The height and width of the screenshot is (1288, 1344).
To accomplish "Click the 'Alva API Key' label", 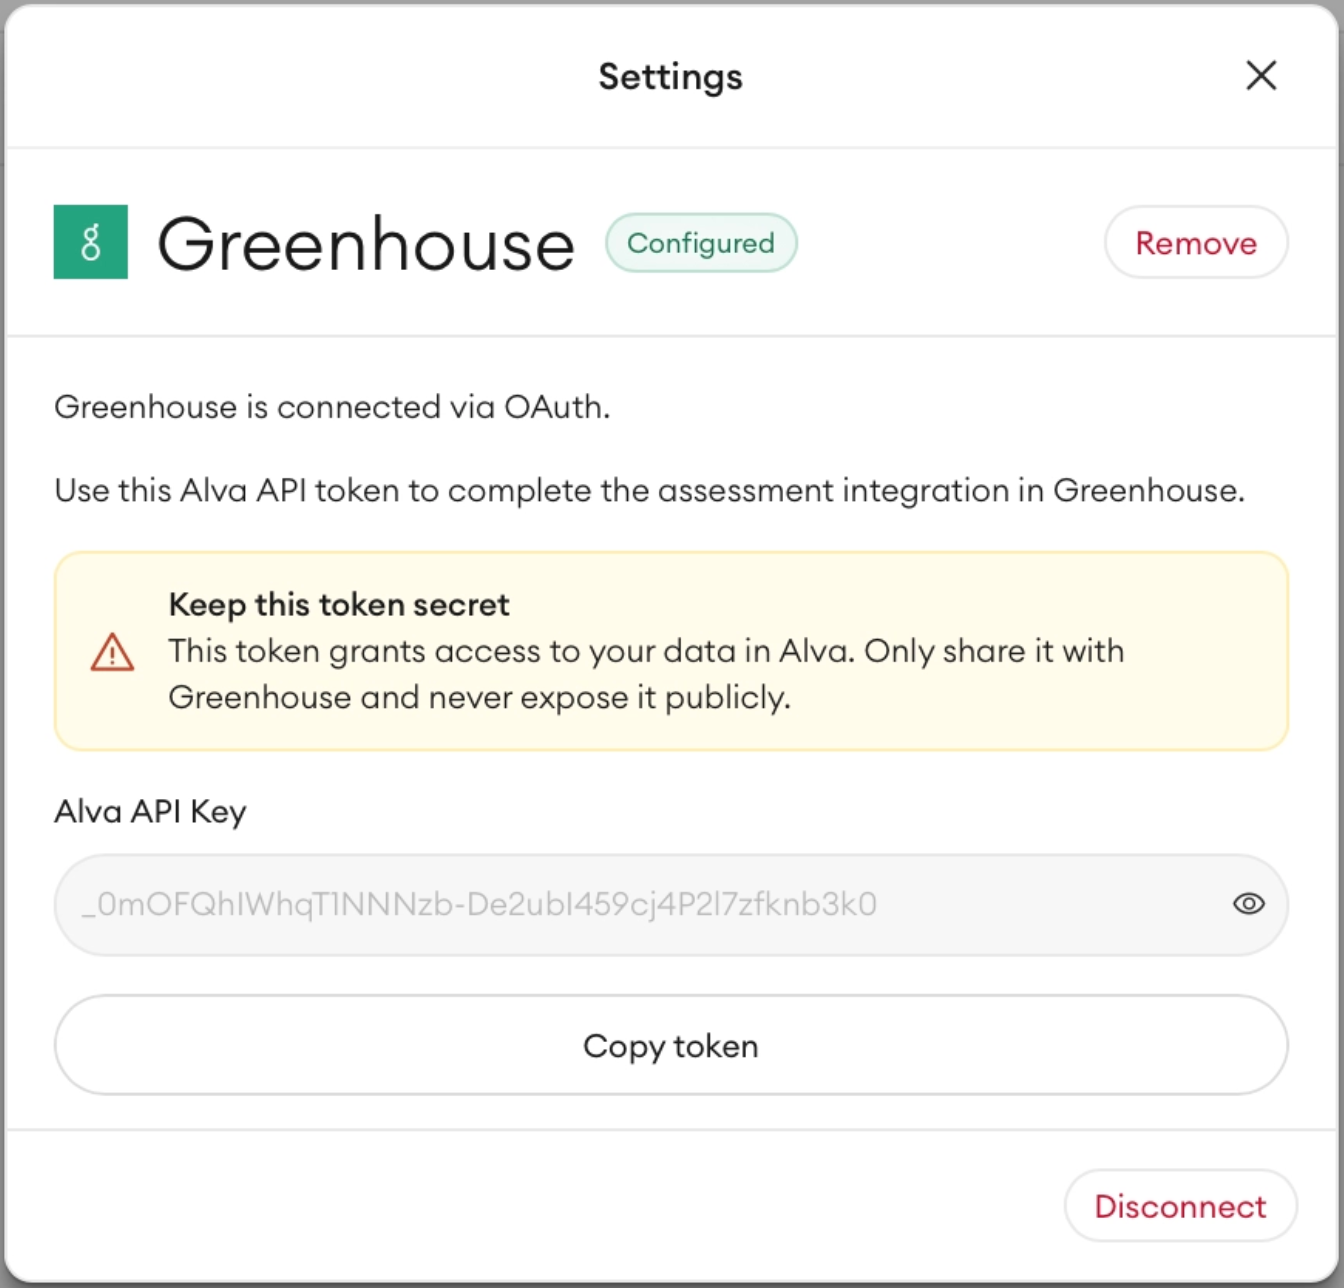I will point(150,811).
